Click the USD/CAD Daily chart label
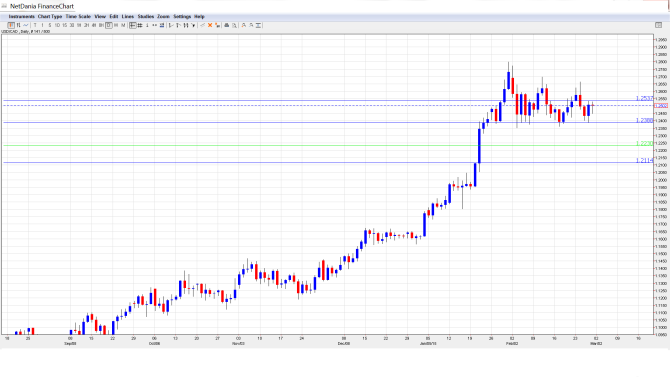 tap(25, 32)
